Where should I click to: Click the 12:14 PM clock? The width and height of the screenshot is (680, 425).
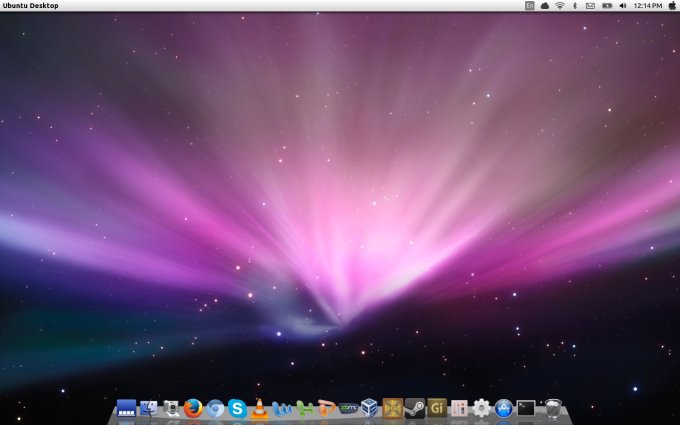tap(648, 6)
